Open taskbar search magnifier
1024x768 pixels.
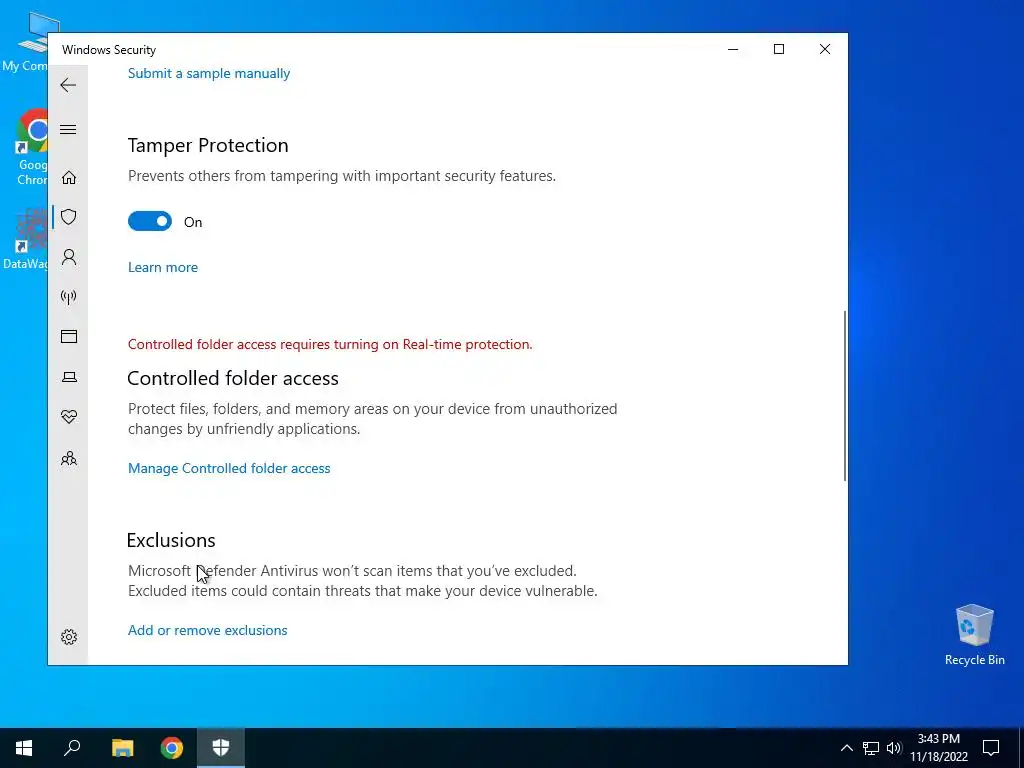72,748
